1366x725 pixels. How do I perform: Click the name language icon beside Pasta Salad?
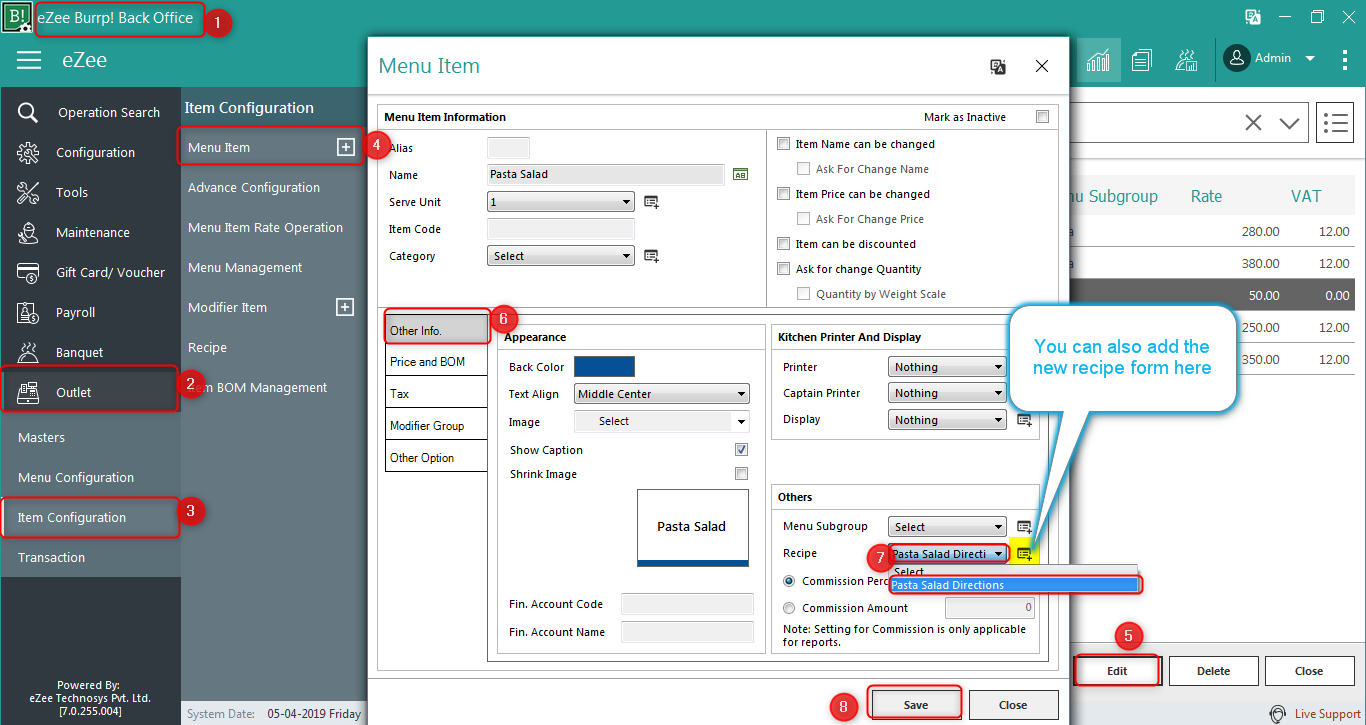pos(740,174)
